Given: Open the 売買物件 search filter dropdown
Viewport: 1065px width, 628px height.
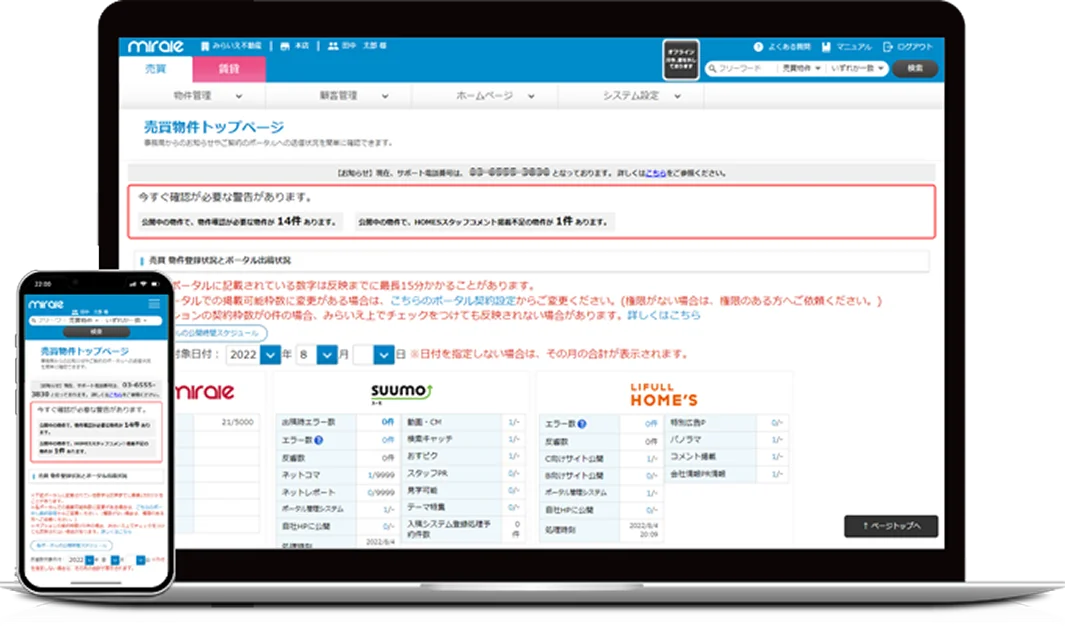Looking at the screenshot, I should 799,67.
